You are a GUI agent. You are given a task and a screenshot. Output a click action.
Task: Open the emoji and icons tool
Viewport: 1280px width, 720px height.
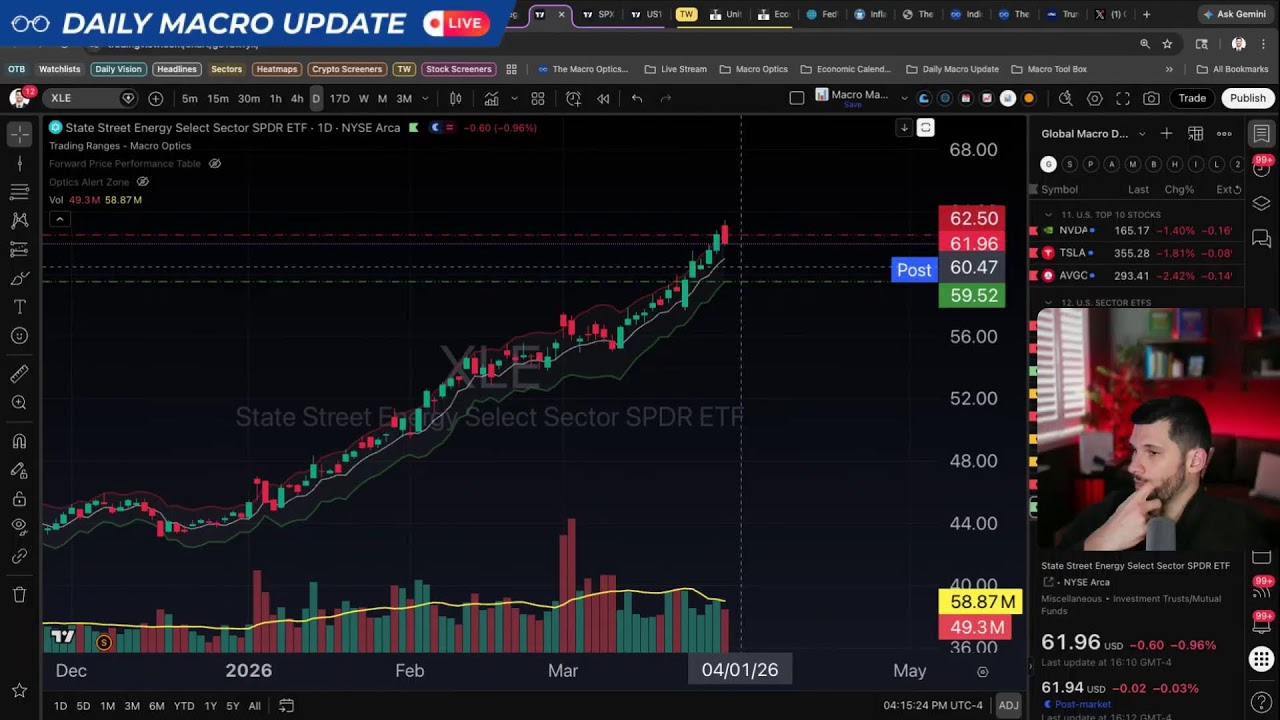click(19, 336)
